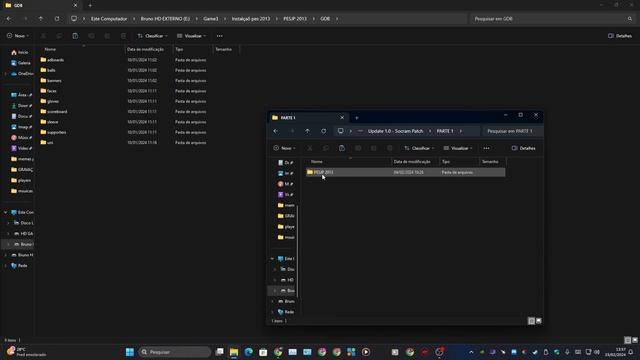
Task: Open Classificar dropdown in PARTE 1 window
Action: point(419,148)
